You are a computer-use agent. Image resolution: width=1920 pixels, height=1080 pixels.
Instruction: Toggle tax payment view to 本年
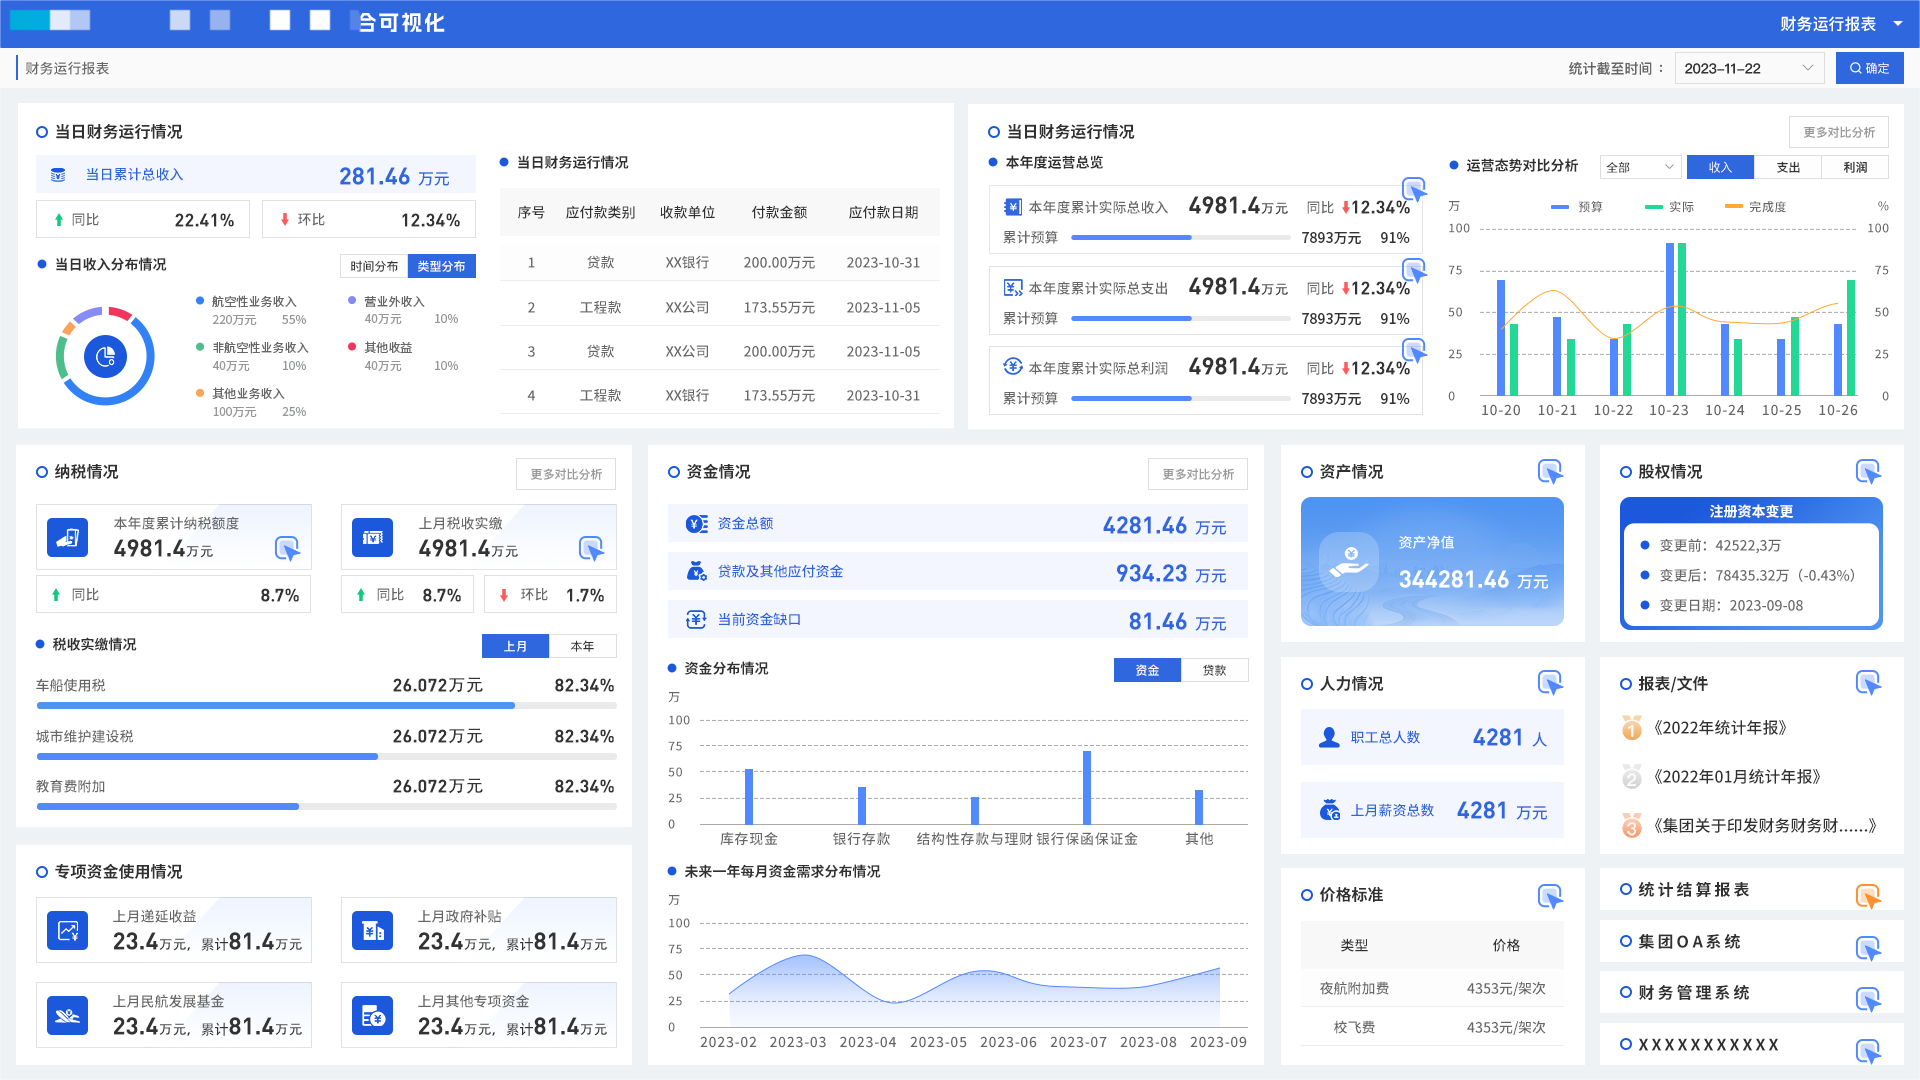582,646
